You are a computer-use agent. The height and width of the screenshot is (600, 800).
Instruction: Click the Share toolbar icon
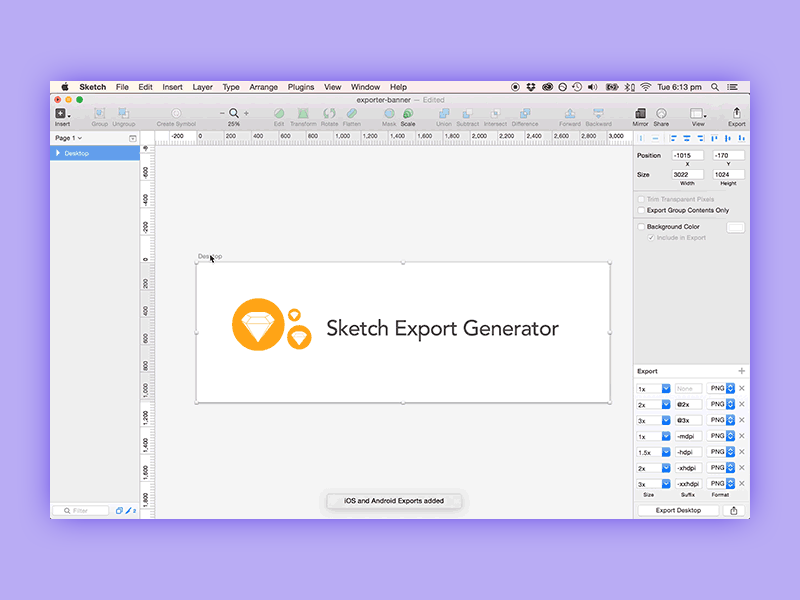(x=661, y=114)
